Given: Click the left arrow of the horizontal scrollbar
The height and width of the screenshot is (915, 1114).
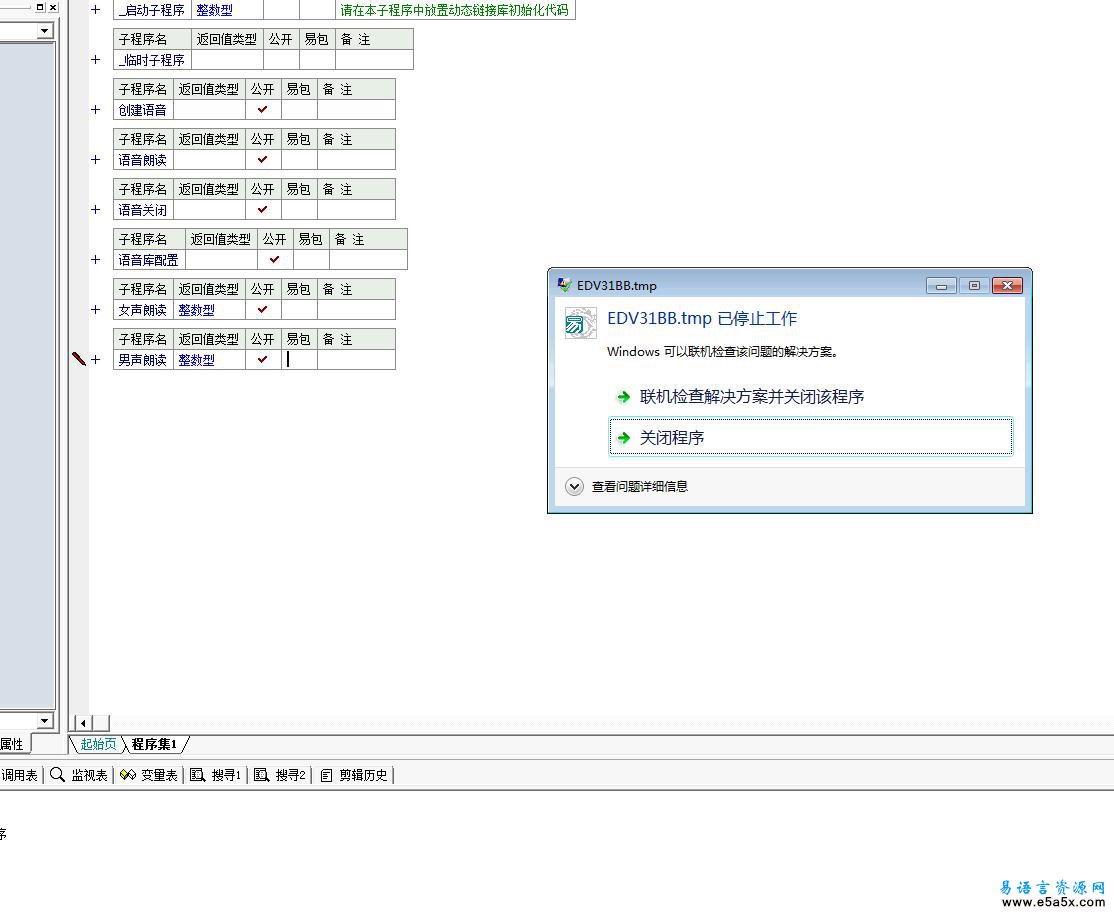Looking at the screenshot, I should (x=82, y=723).
